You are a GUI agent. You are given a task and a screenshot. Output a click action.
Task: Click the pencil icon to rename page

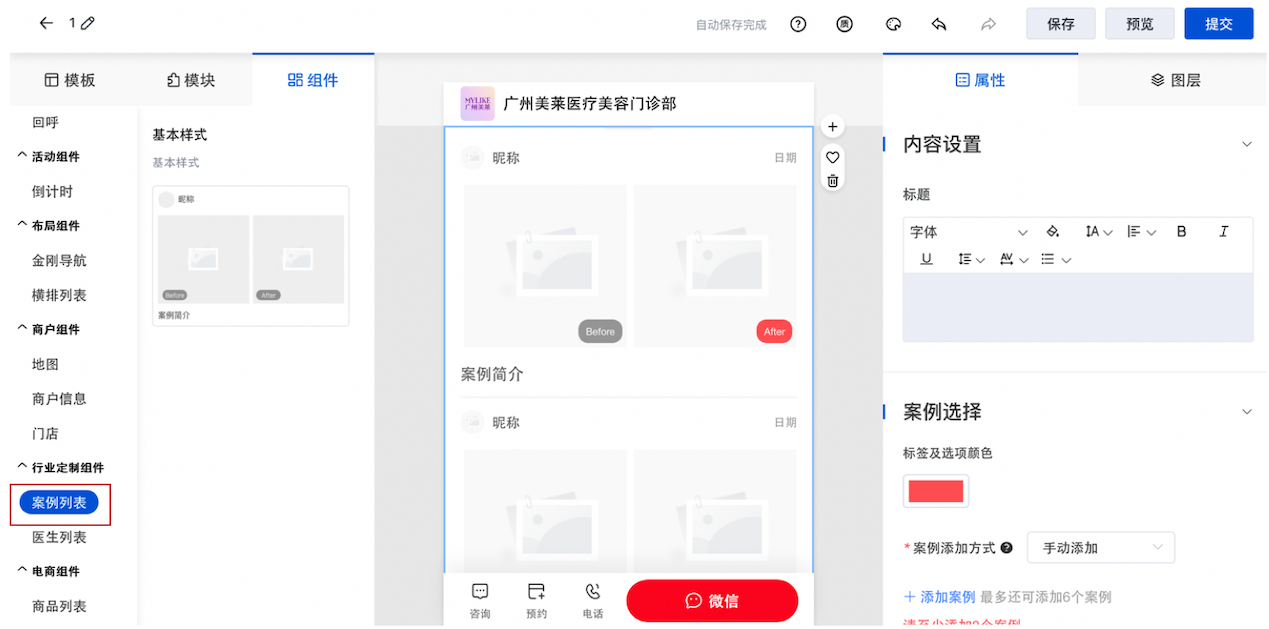click(x=88, y=23)
